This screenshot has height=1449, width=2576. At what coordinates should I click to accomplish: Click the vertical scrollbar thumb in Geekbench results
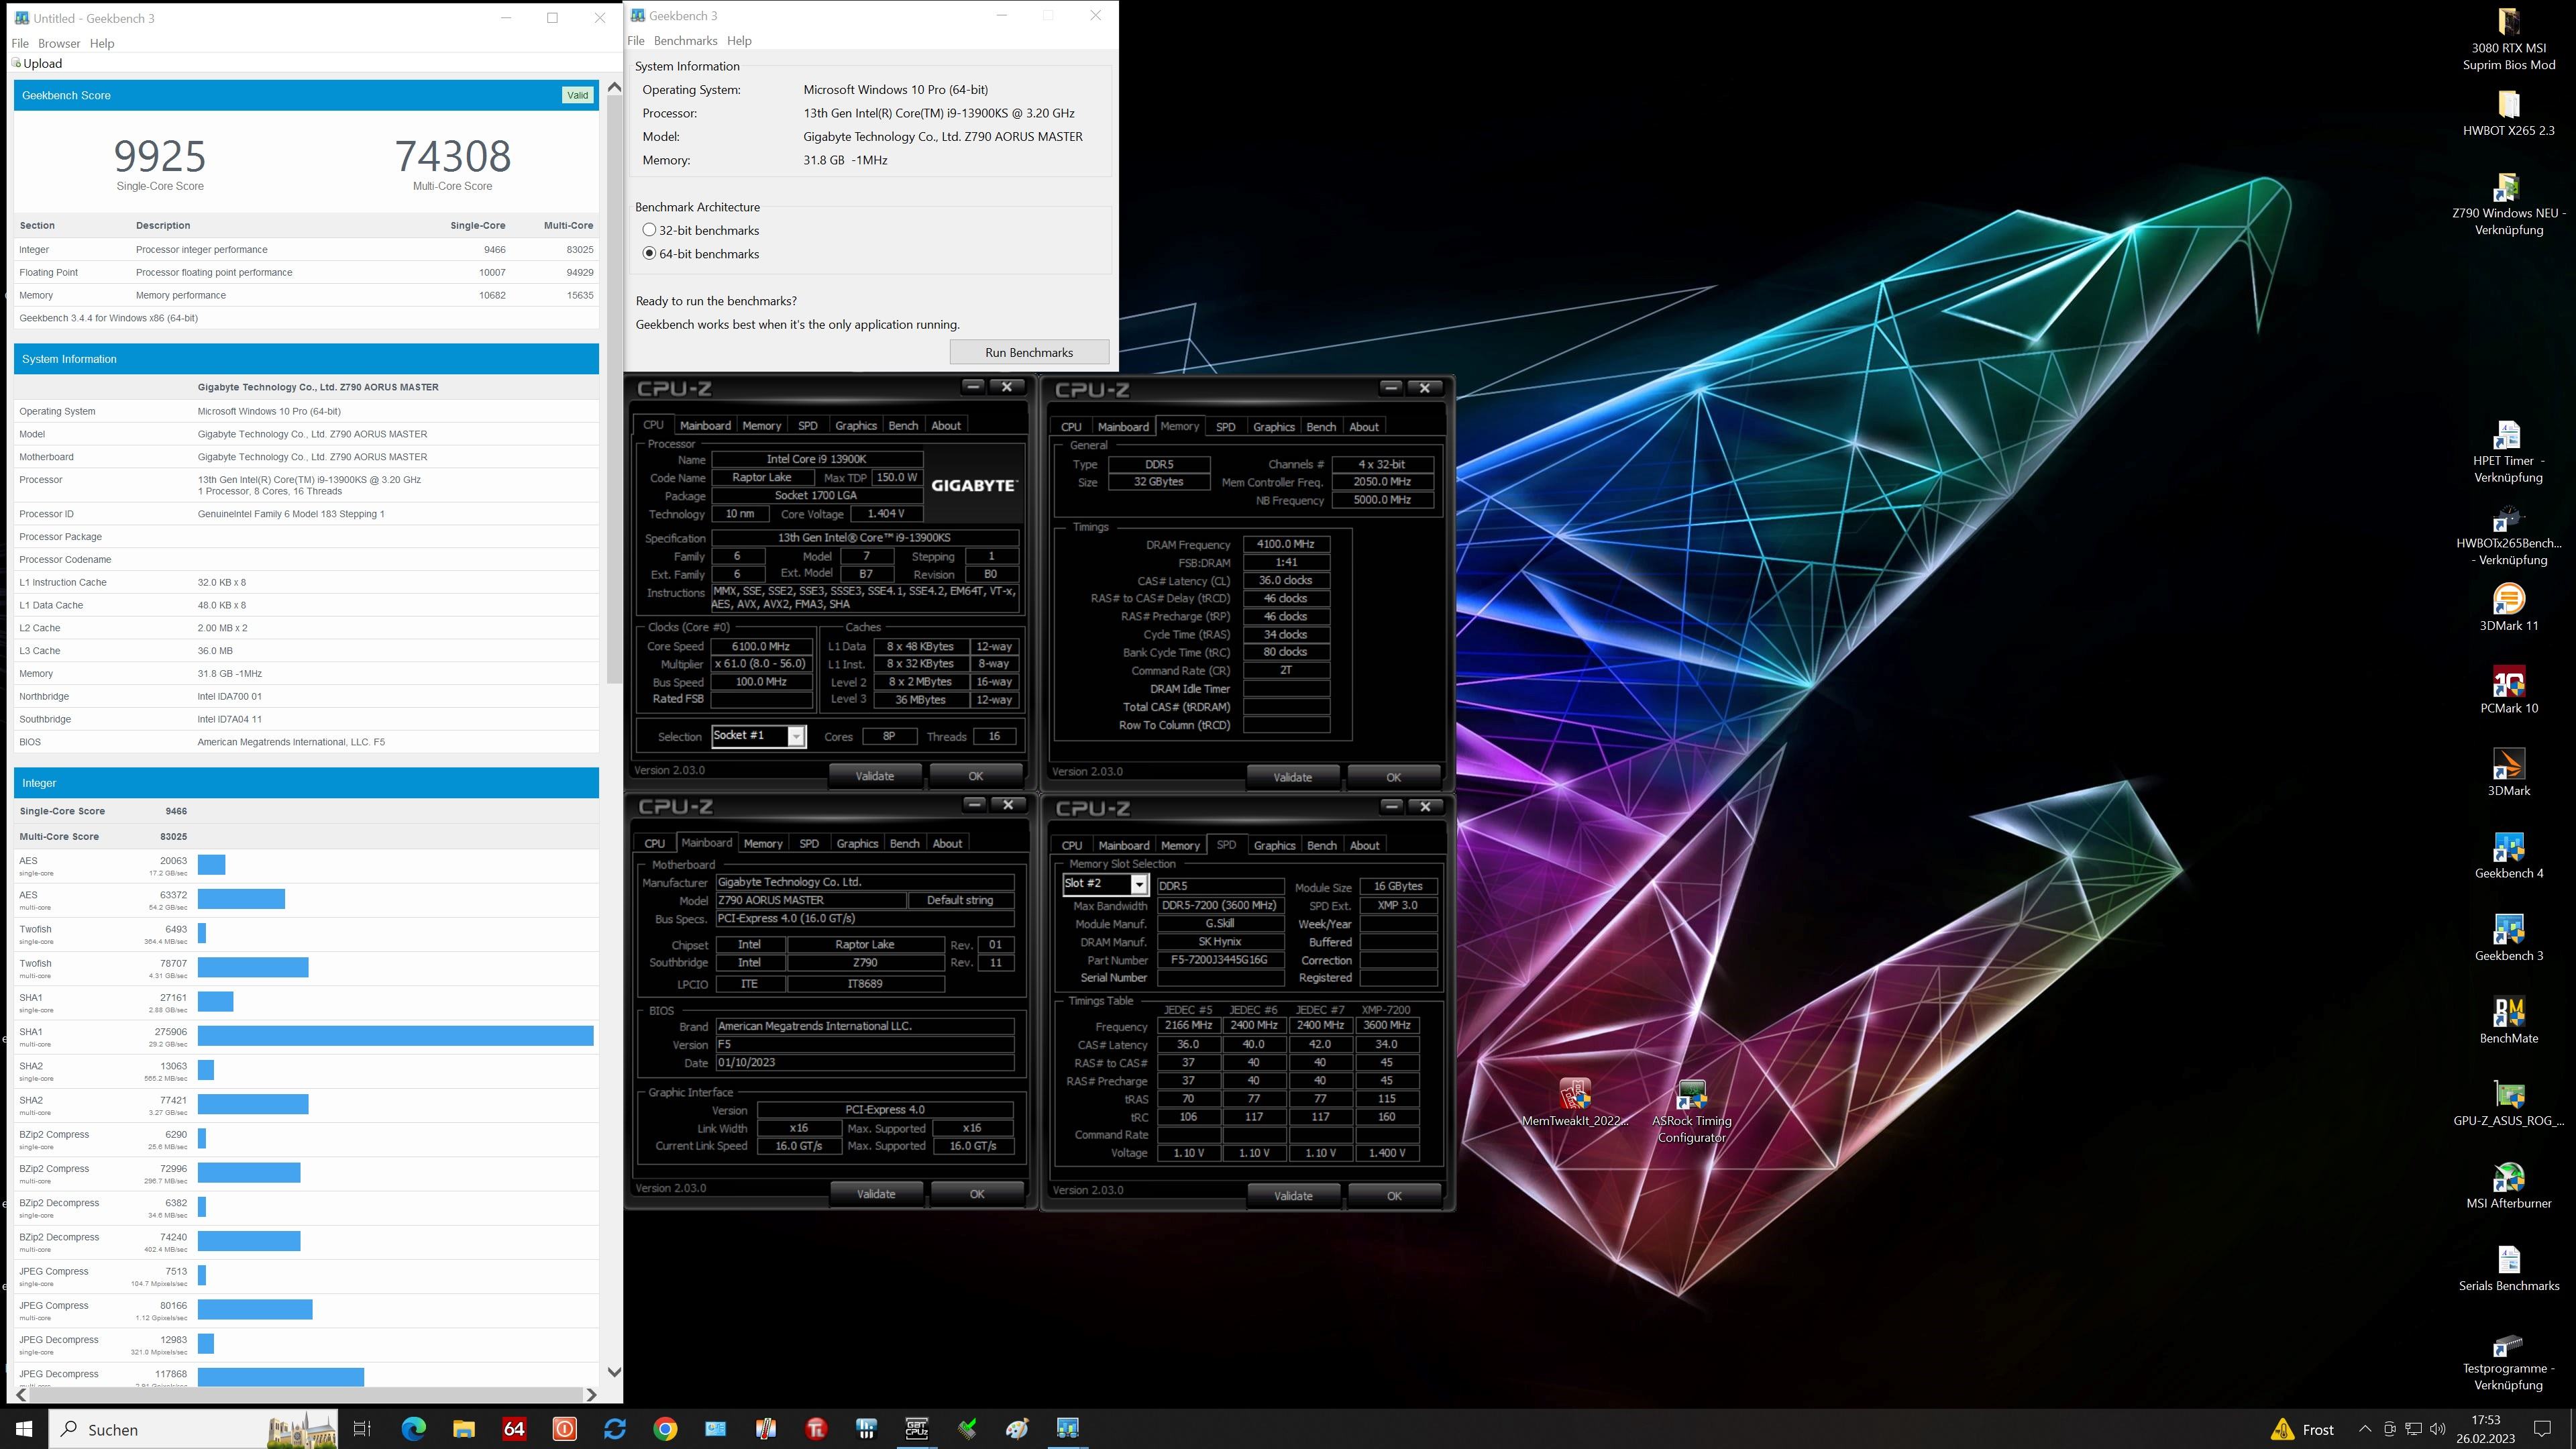[614, 390]
